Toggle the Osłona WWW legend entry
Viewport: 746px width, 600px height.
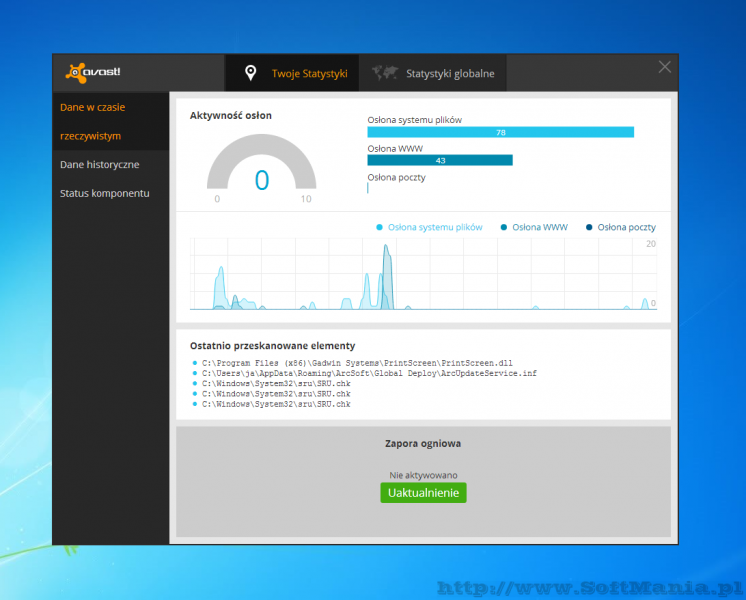534,227
